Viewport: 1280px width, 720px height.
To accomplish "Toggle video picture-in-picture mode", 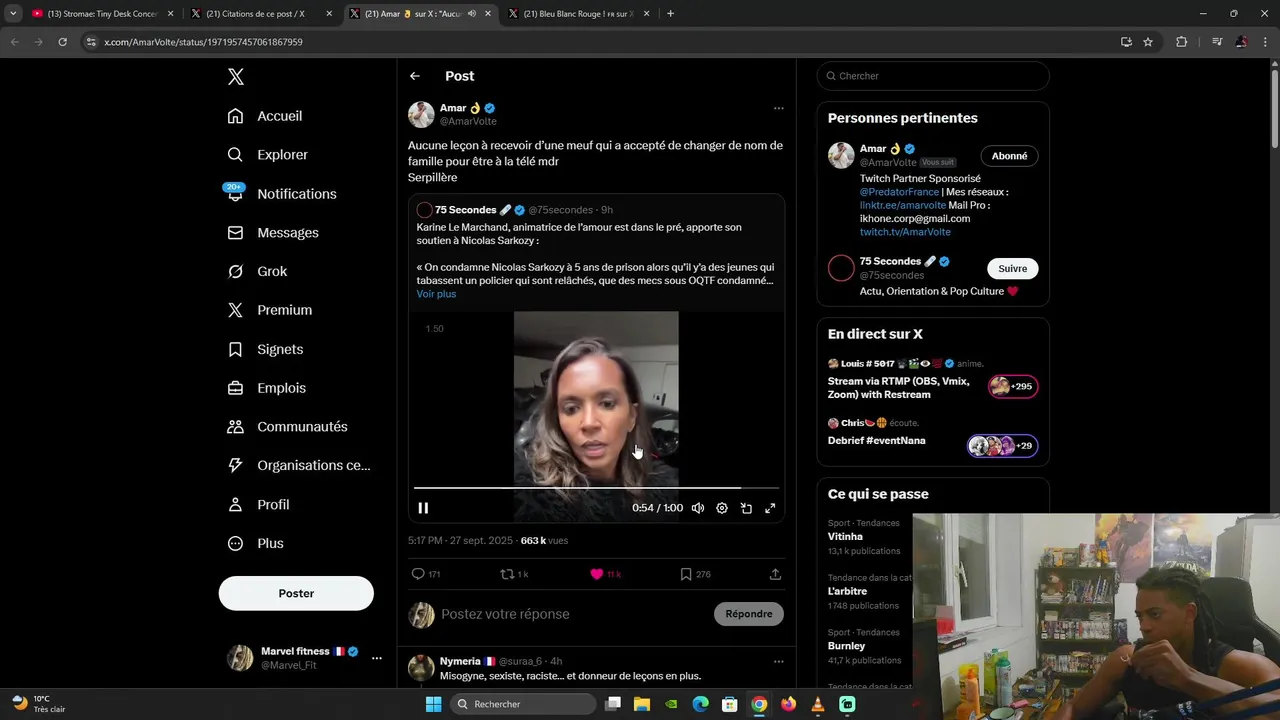I will click(x=746, y=508).
